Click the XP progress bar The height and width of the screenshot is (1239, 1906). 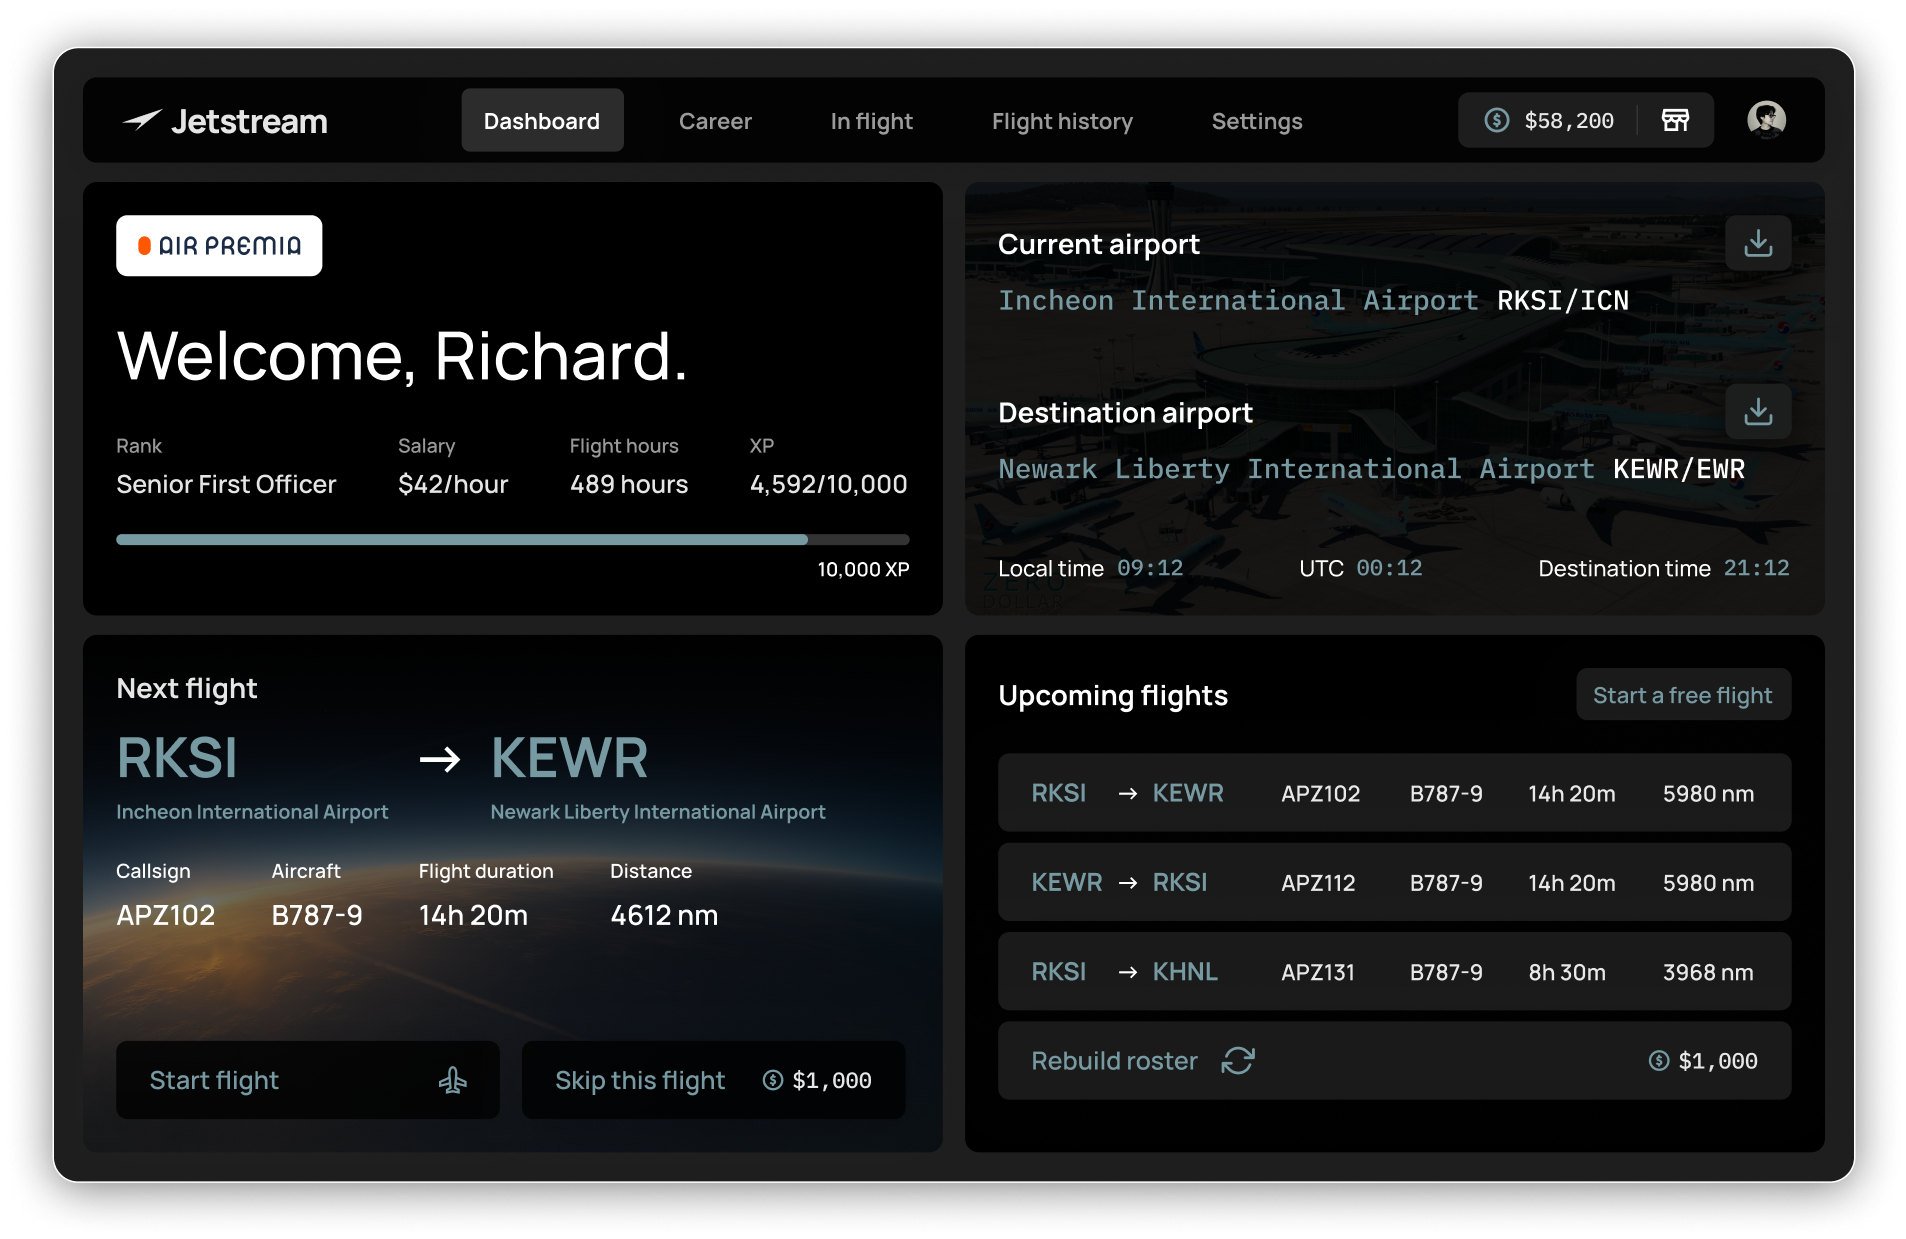click(x=512, y=539)
